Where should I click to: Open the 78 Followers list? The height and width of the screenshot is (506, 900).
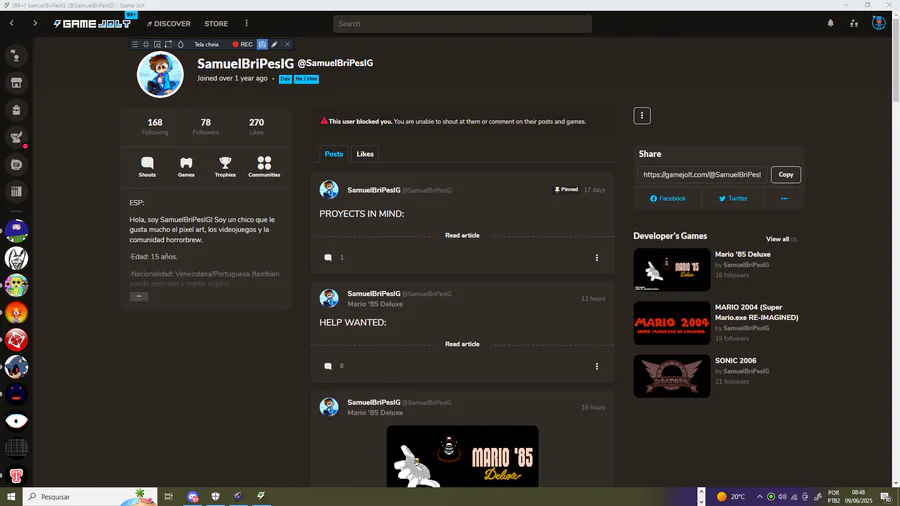click(205, 127)
